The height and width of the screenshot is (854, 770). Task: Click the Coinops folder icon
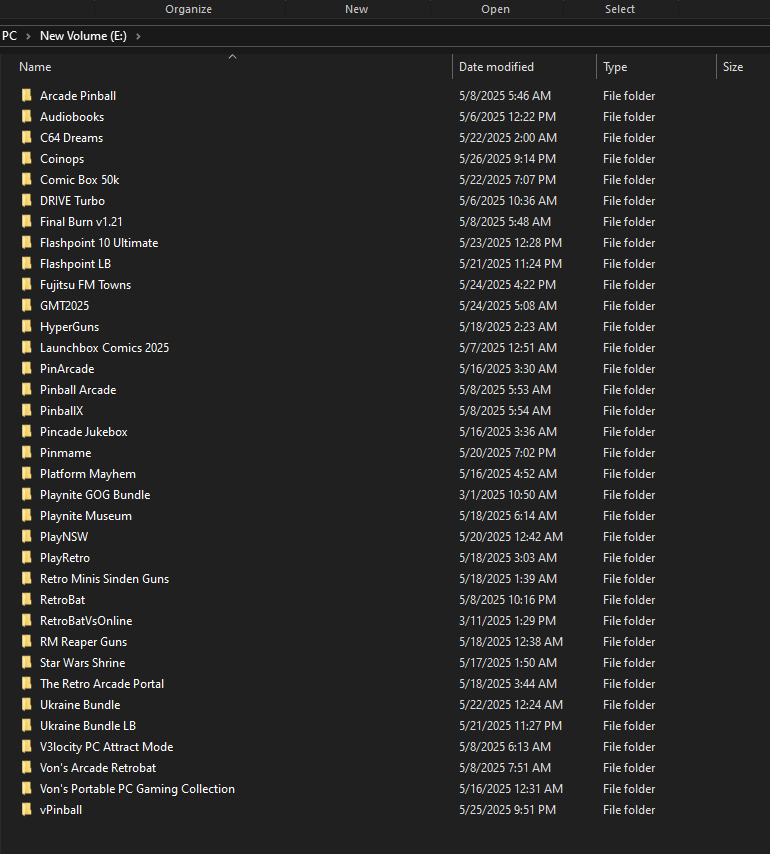tap(26, 158)
